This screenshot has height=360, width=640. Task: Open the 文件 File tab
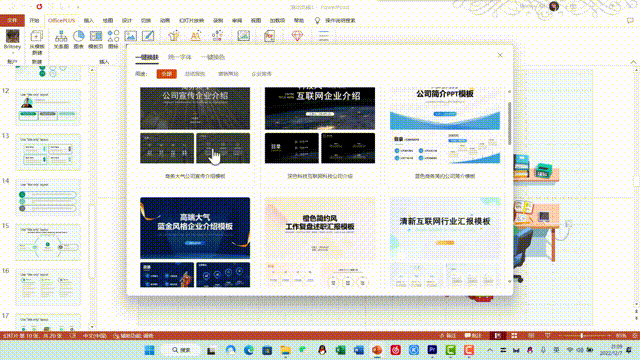pyautogui.click(x=12, y=20)
